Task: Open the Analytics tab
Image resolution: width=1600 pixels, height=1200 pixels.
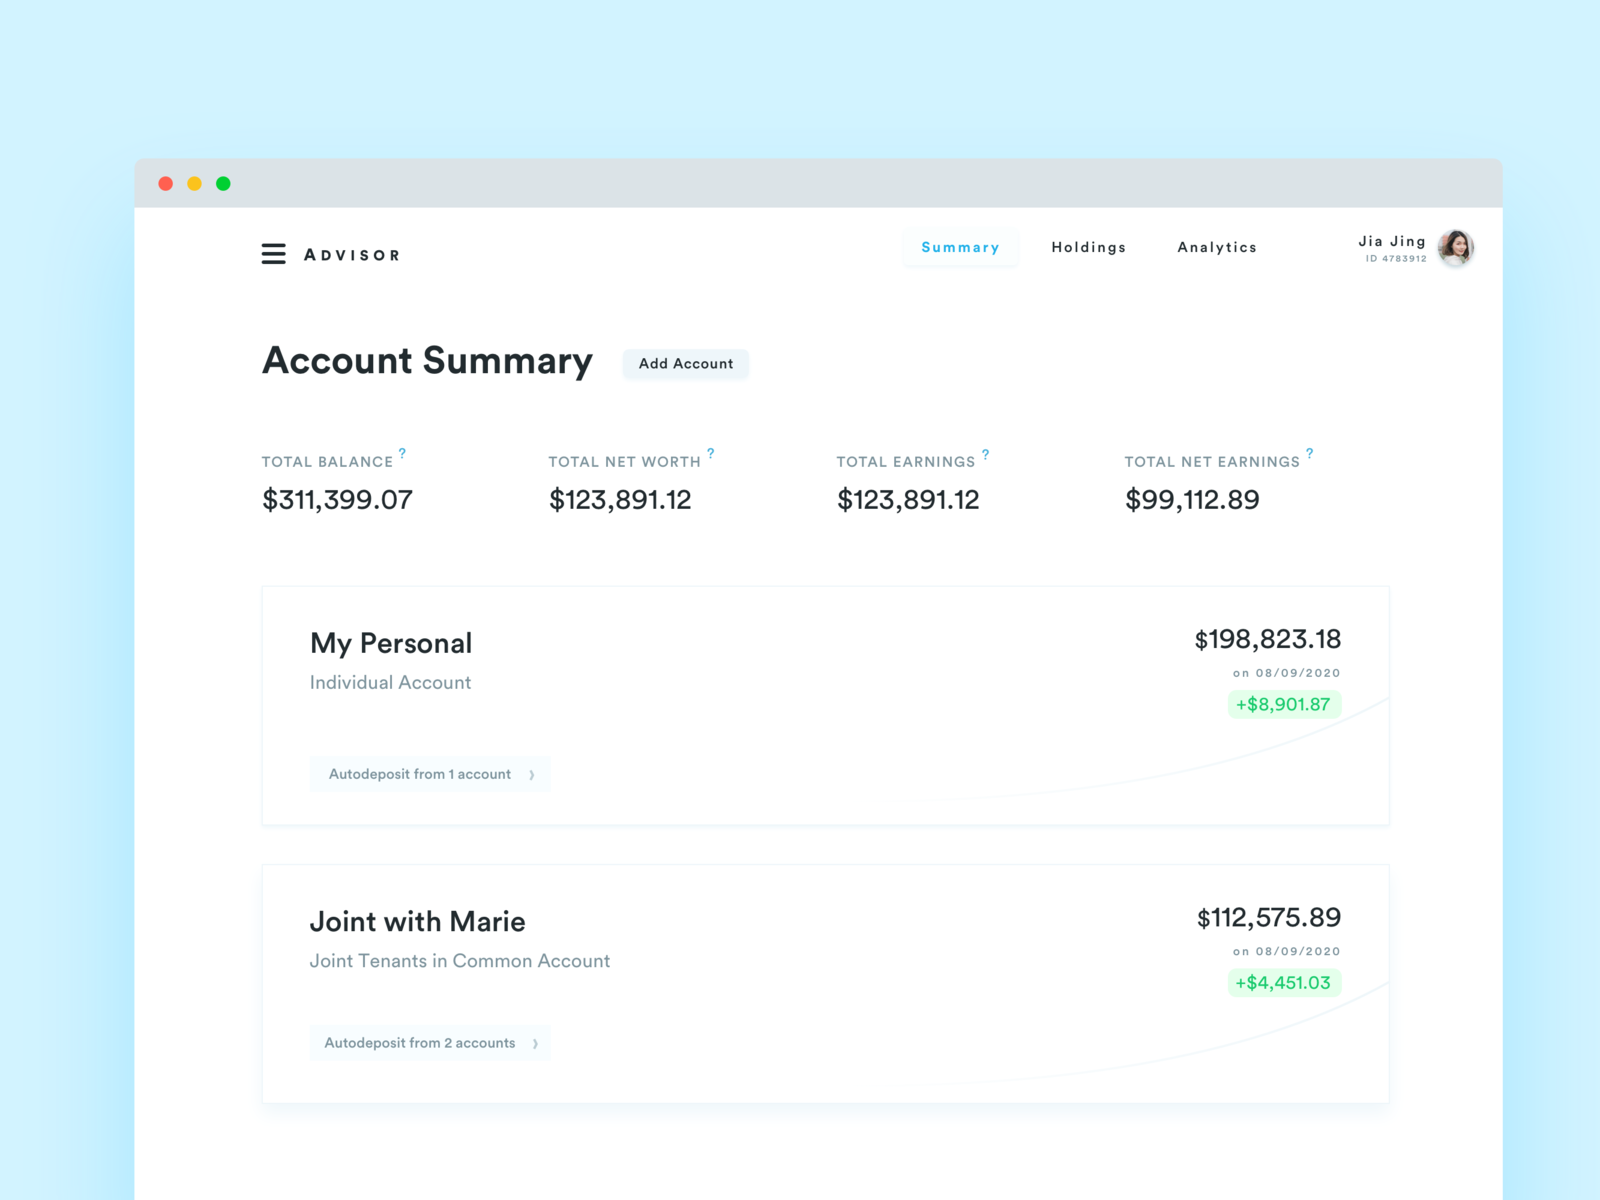Action: [1217, 247]
